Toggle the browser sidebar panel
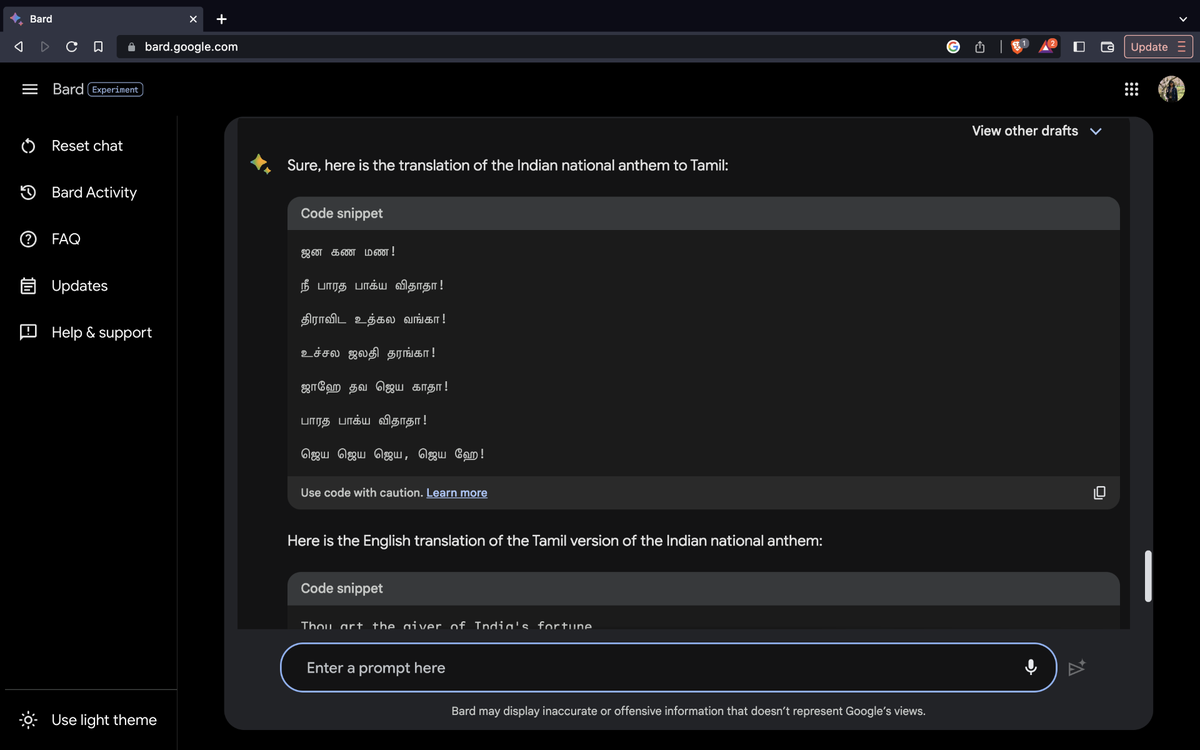The width and height of the screenshot is (1200, 750). point(1079,47)
